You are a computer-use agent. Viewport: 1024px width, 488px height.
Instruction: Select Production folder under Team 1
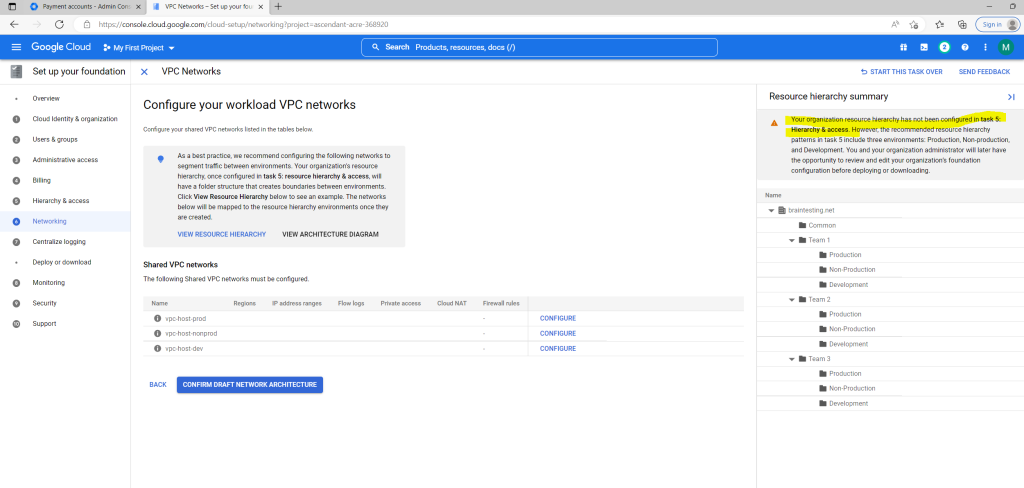coord(840,255)
